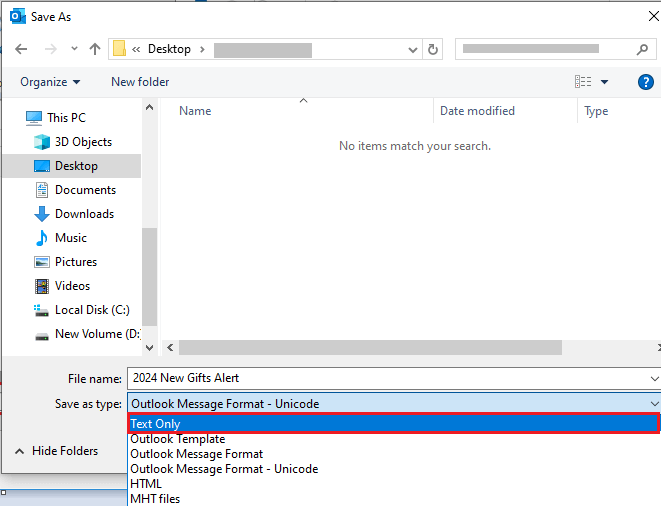Refresh the current folder view
Image resolution: width=661 pixels, height=506 pixels.
click(433, 49)
